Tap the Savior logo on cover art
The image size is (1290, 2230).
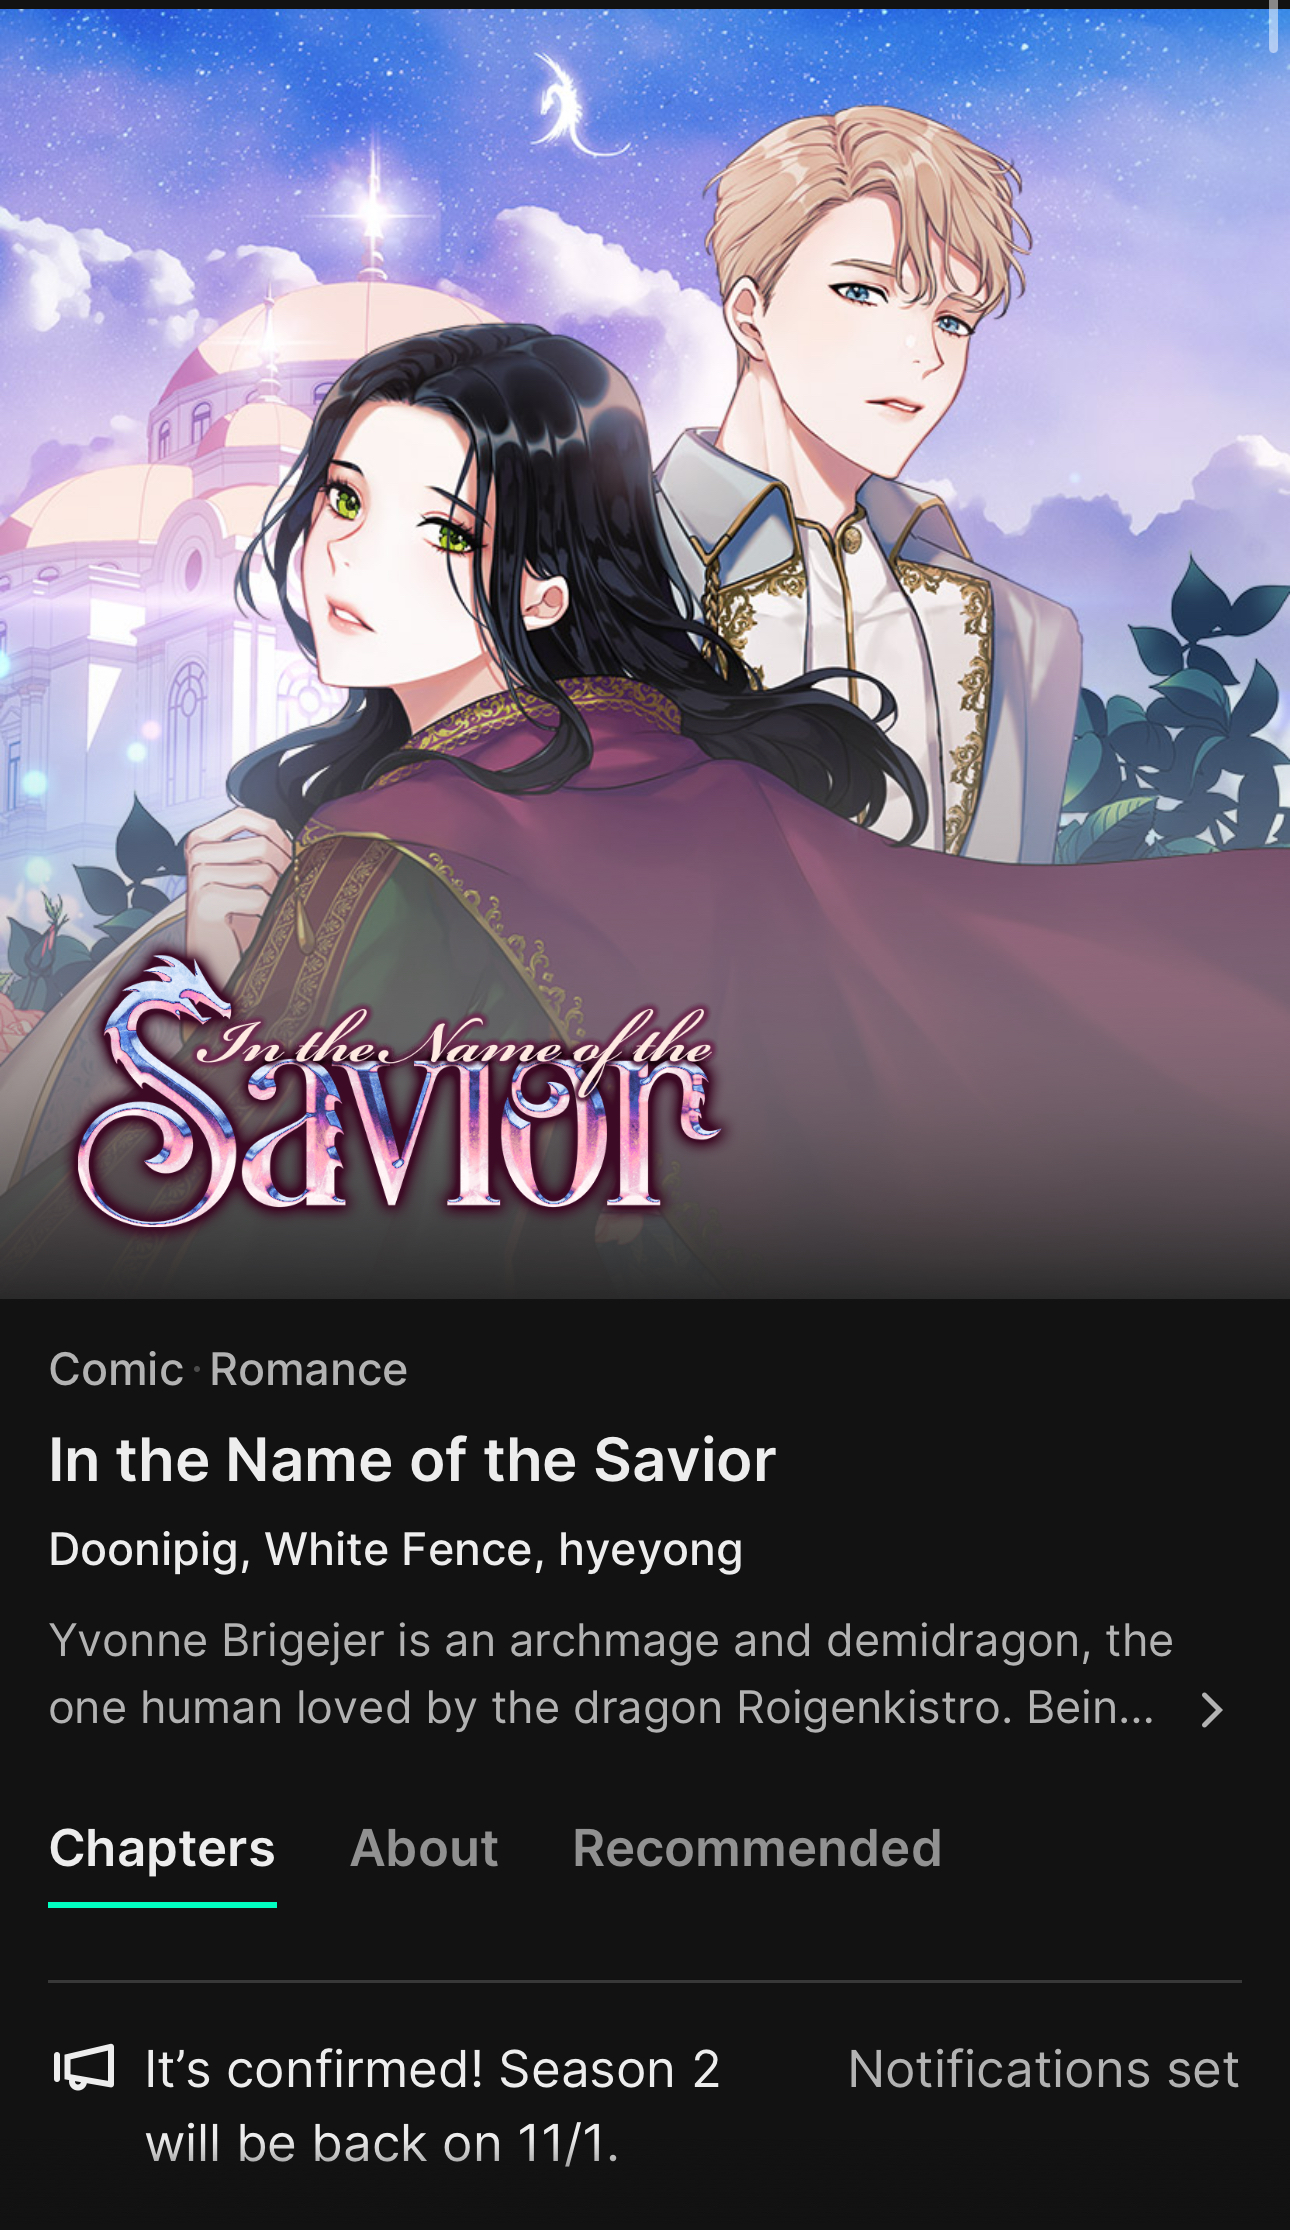(398, 1094)
